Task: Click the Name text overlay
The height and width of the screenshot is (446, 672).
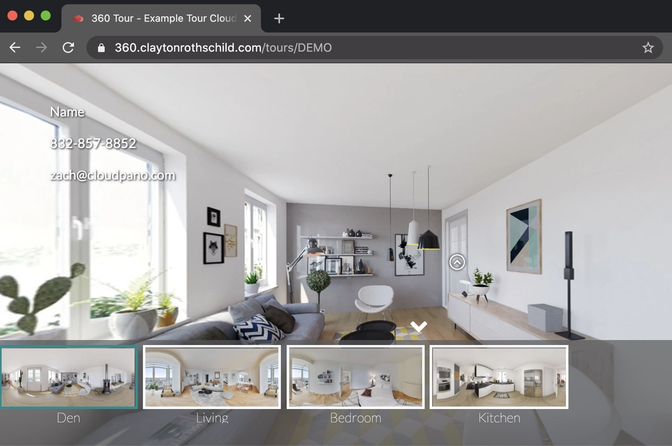Action: [x=67, y=112]
